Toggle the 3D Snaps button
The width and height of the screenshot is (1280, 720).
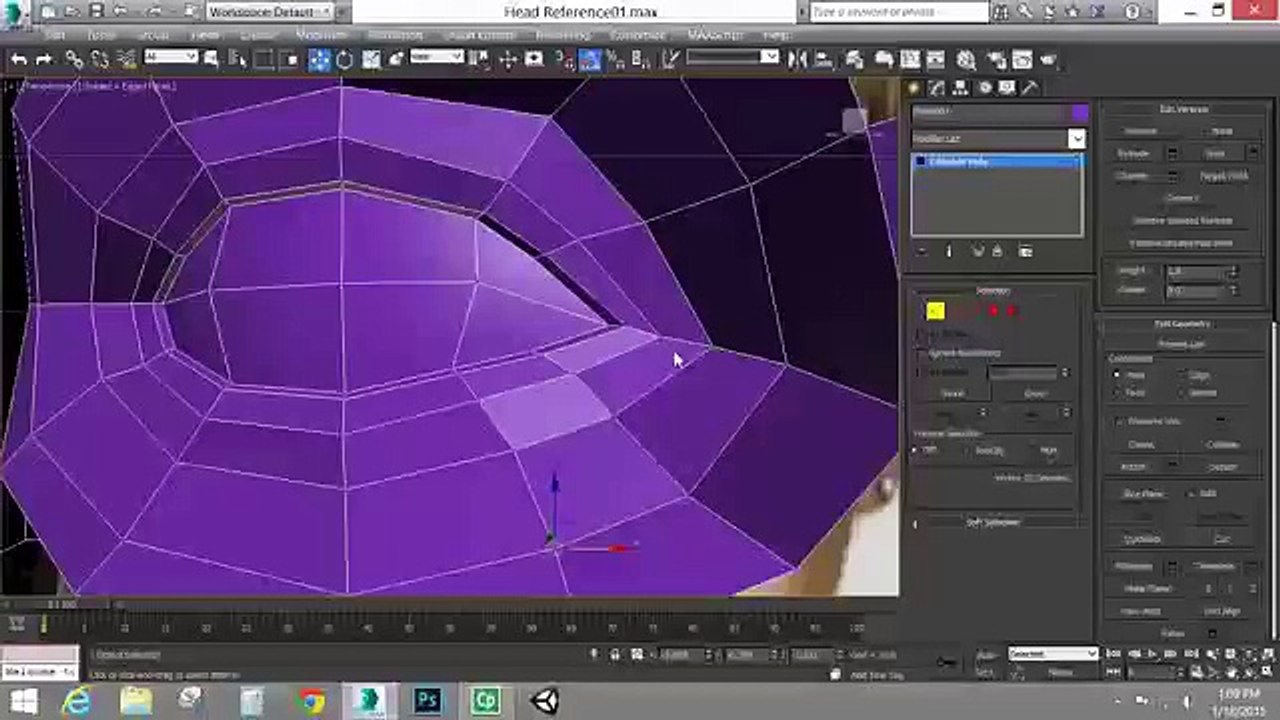(564, 60)
